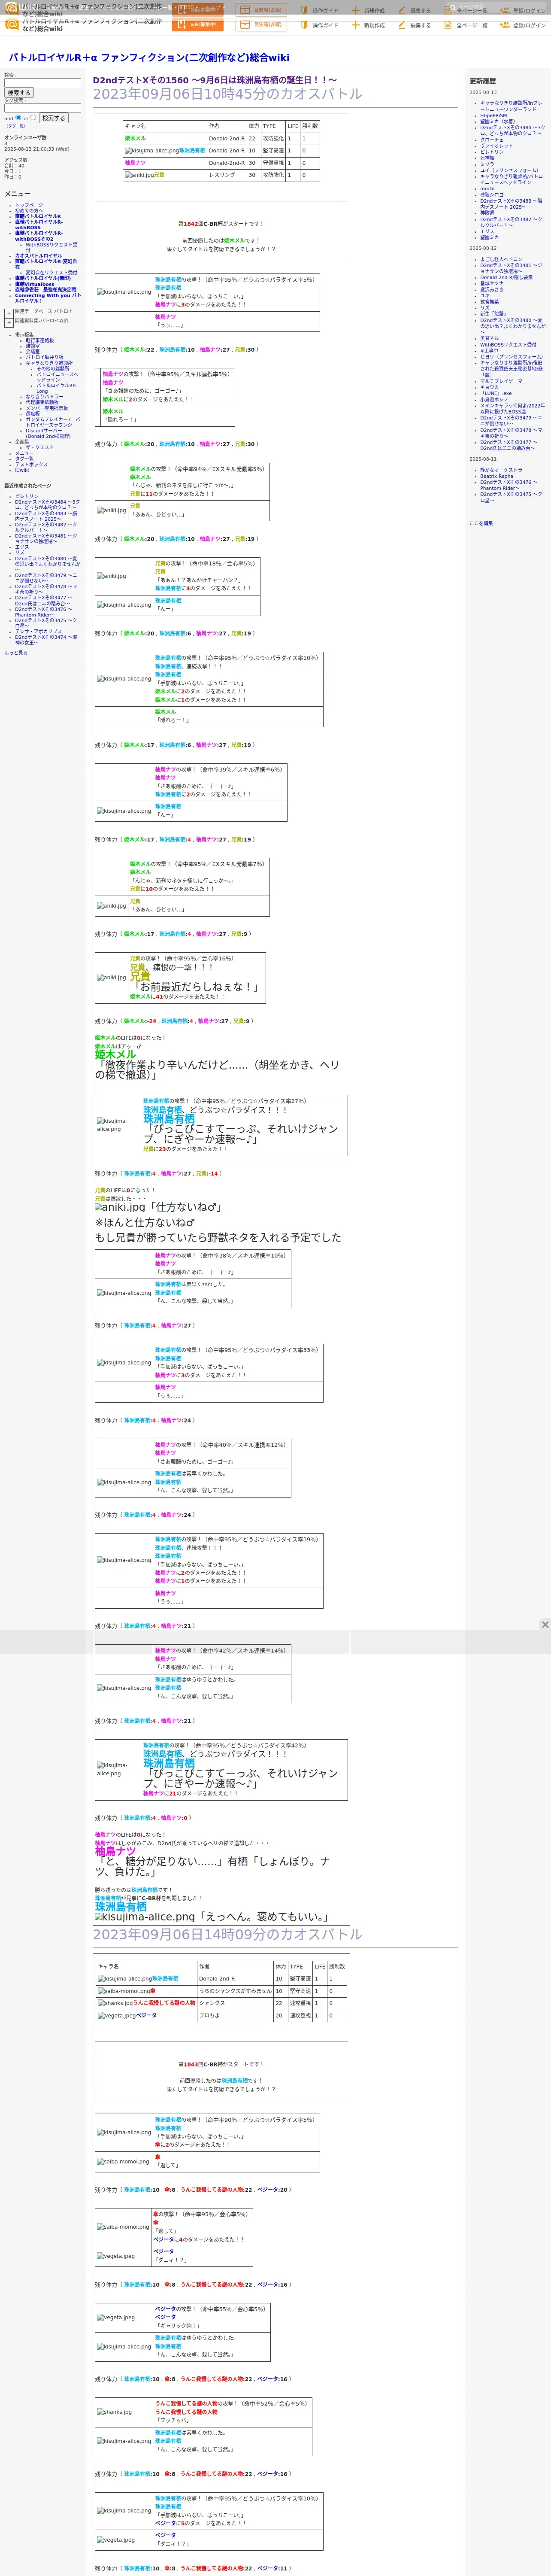
Task: Open メンバー専用掲示板 link
Action: tap(47, 408)
